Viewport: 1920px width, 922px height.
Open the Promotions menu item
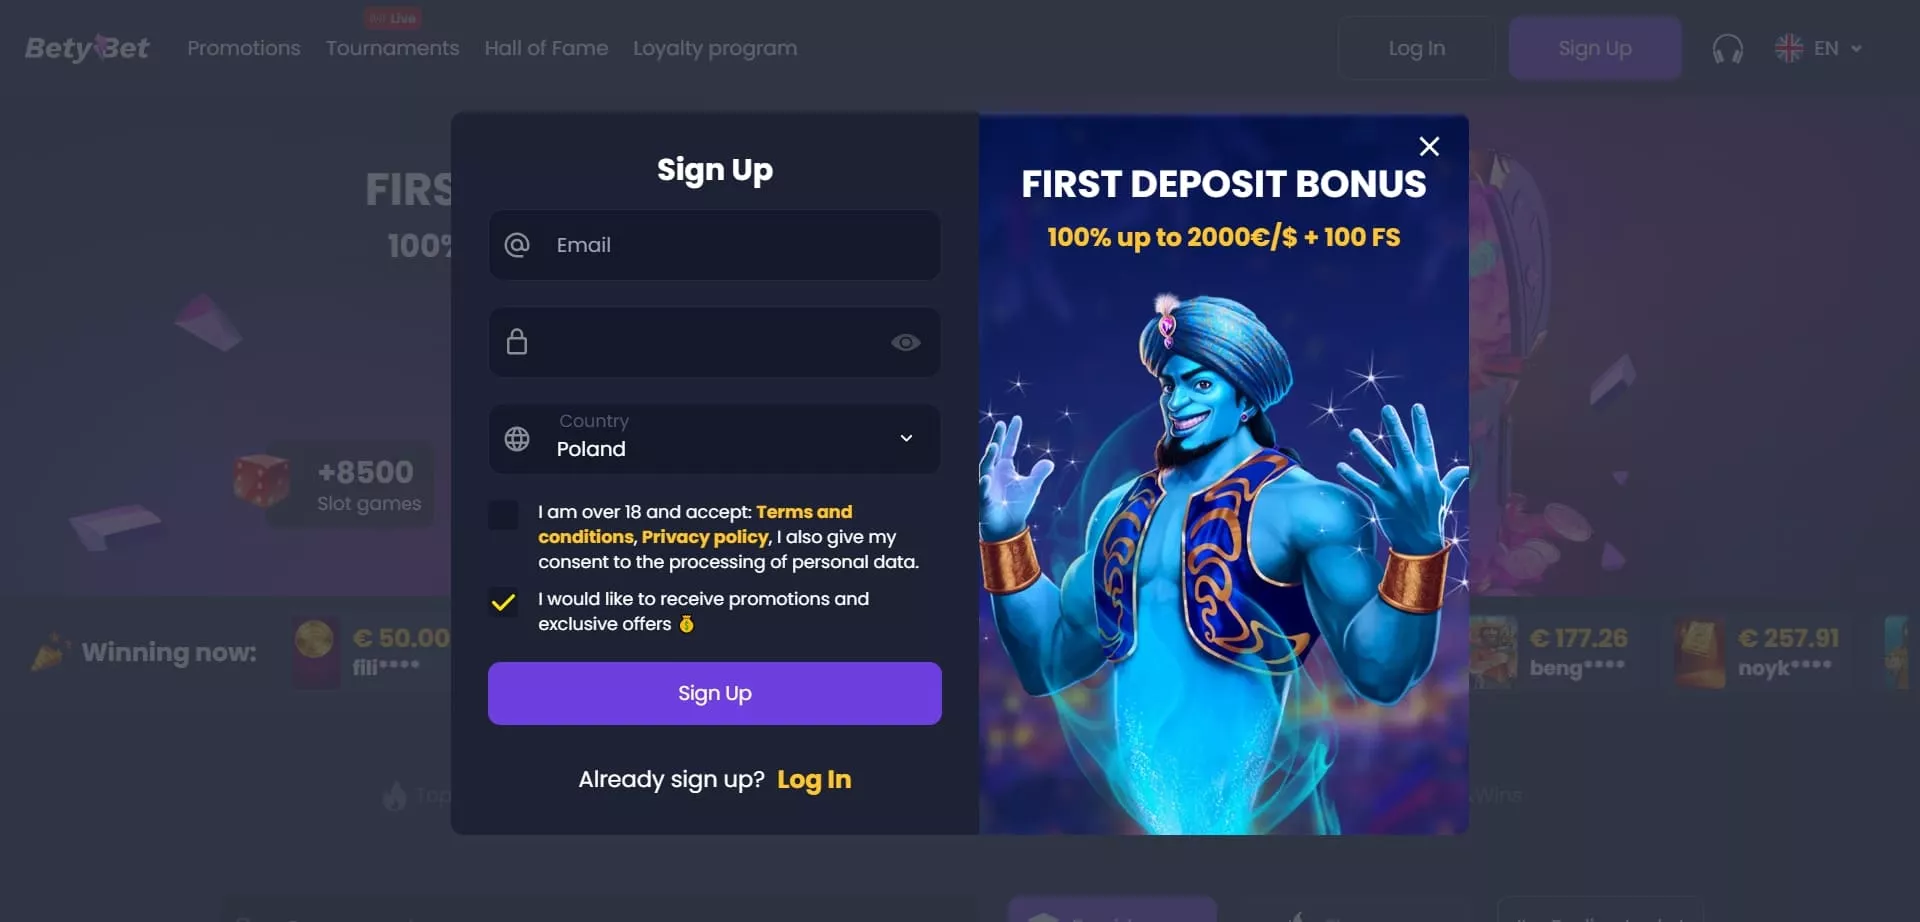tap(244, 48)
